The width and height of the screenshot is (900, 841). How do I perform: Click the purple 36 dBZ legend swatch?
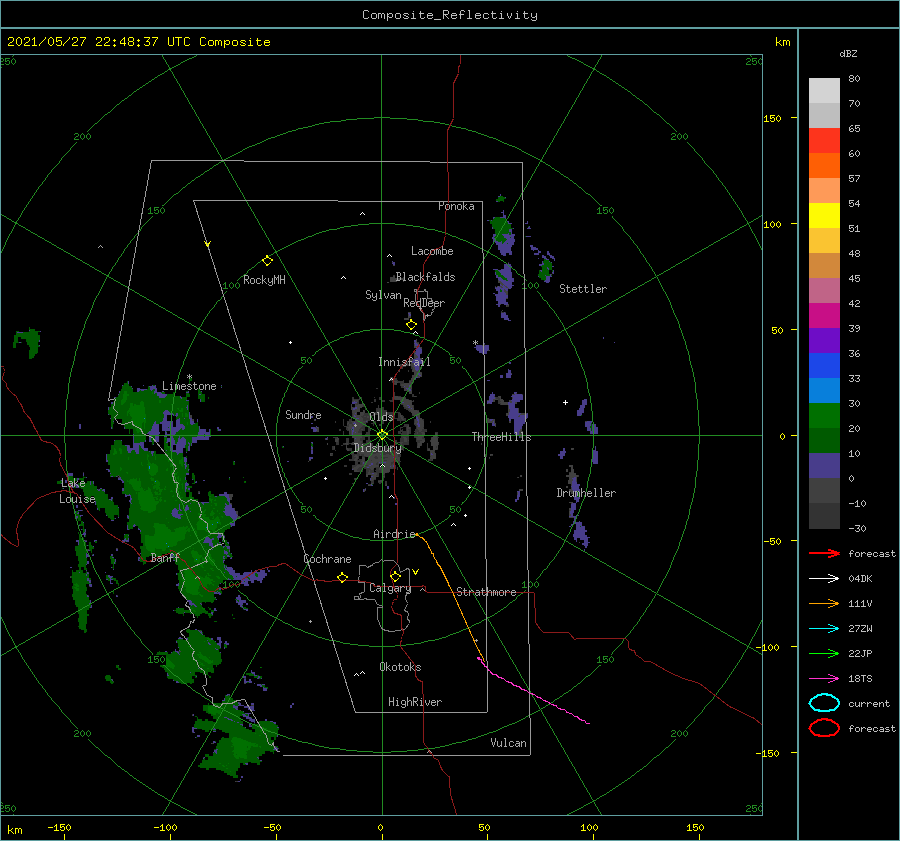click(824, 340)
